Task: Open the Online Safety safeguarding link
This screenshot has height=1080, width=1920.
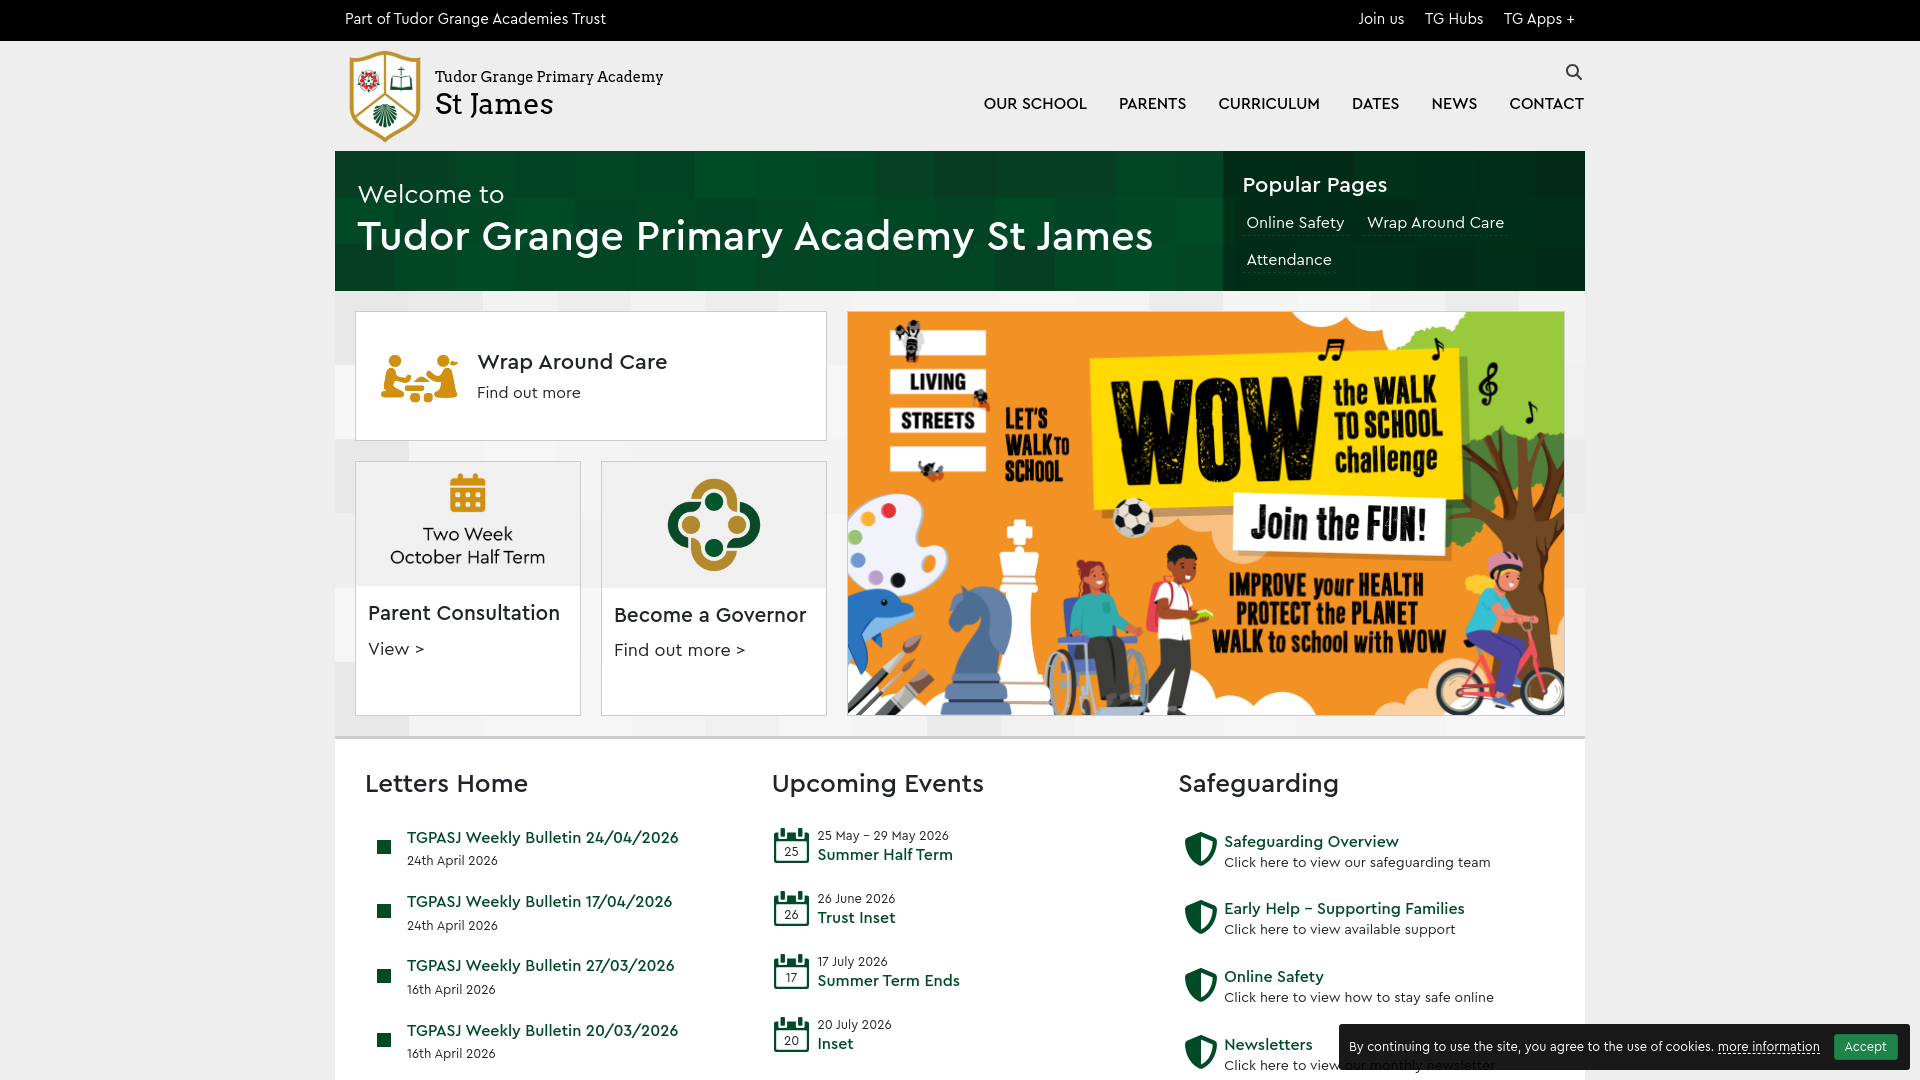Action: [1274, 977]
